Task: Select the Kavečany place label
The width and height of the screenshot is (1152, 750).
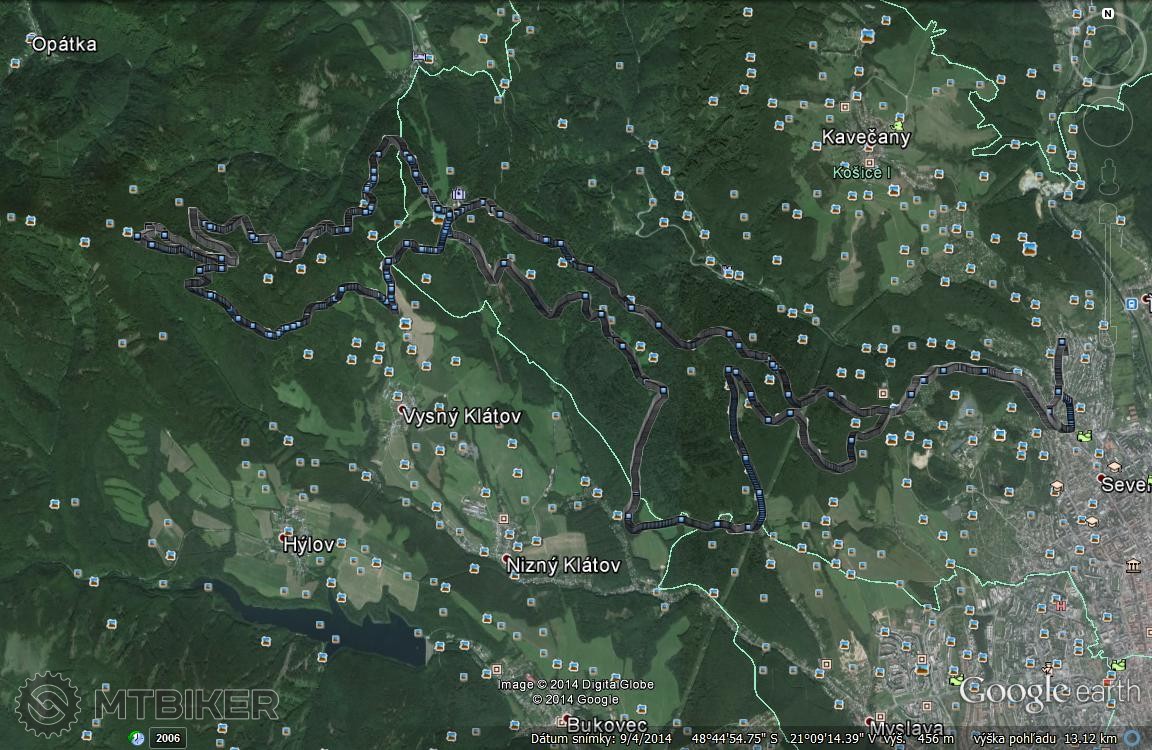Action: point(866,137)
